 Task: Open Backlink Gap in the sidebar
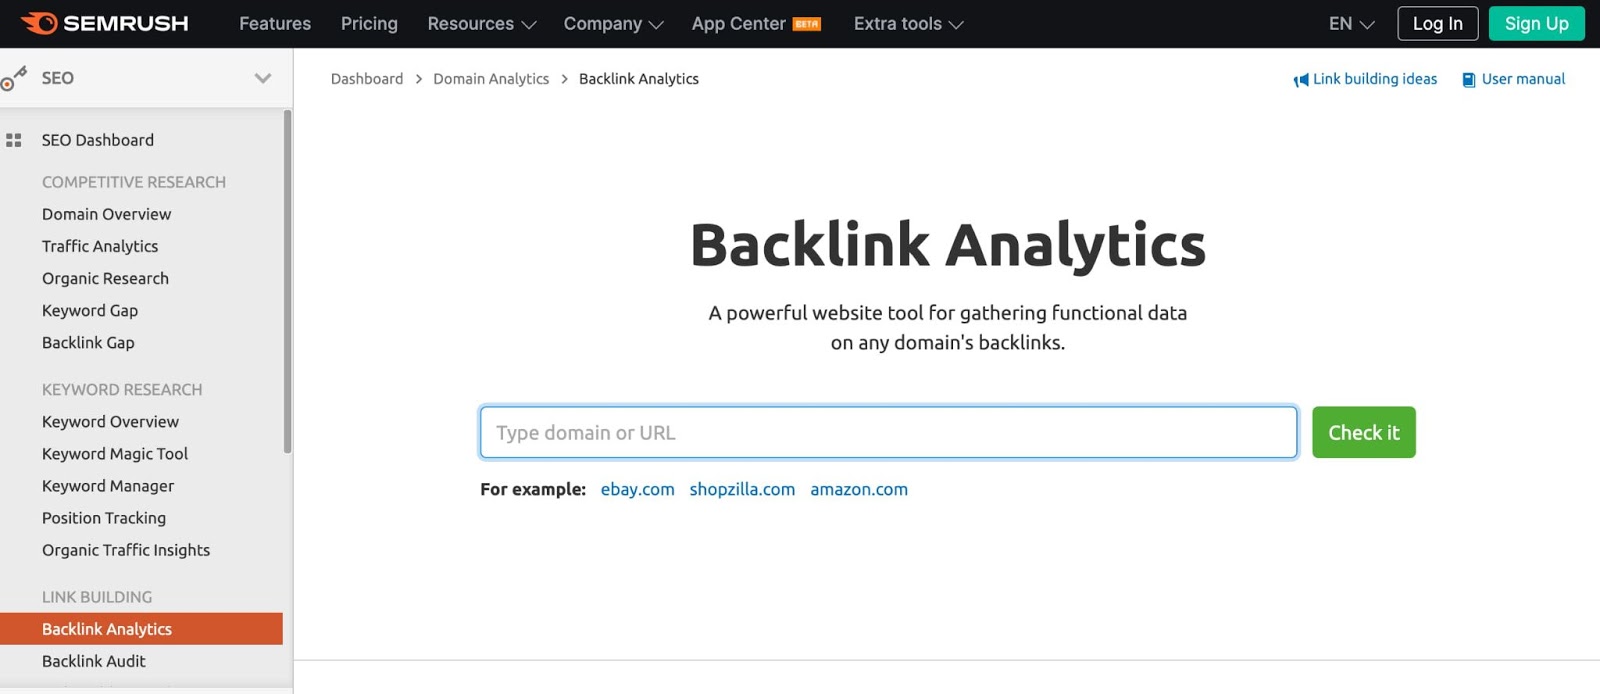click(88, 342)
